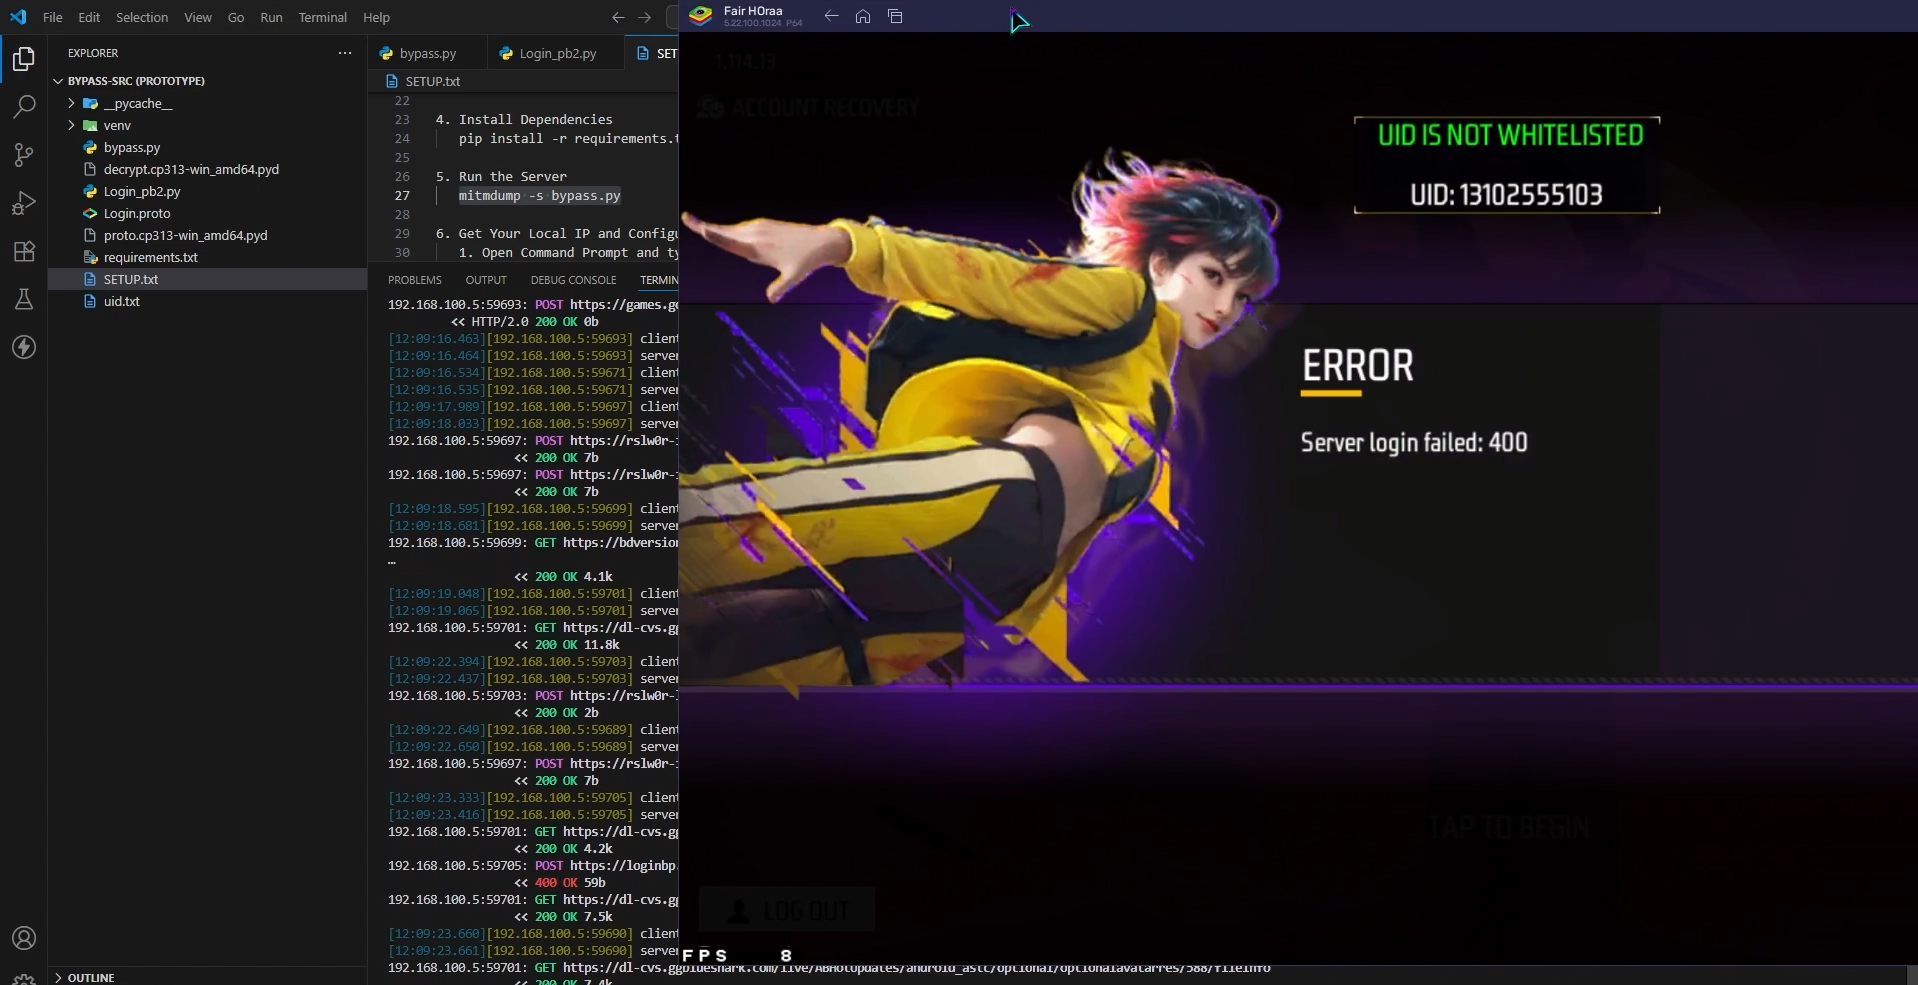Expand the venv folder
Screen dimensions: 1918x985
point(70,125)
